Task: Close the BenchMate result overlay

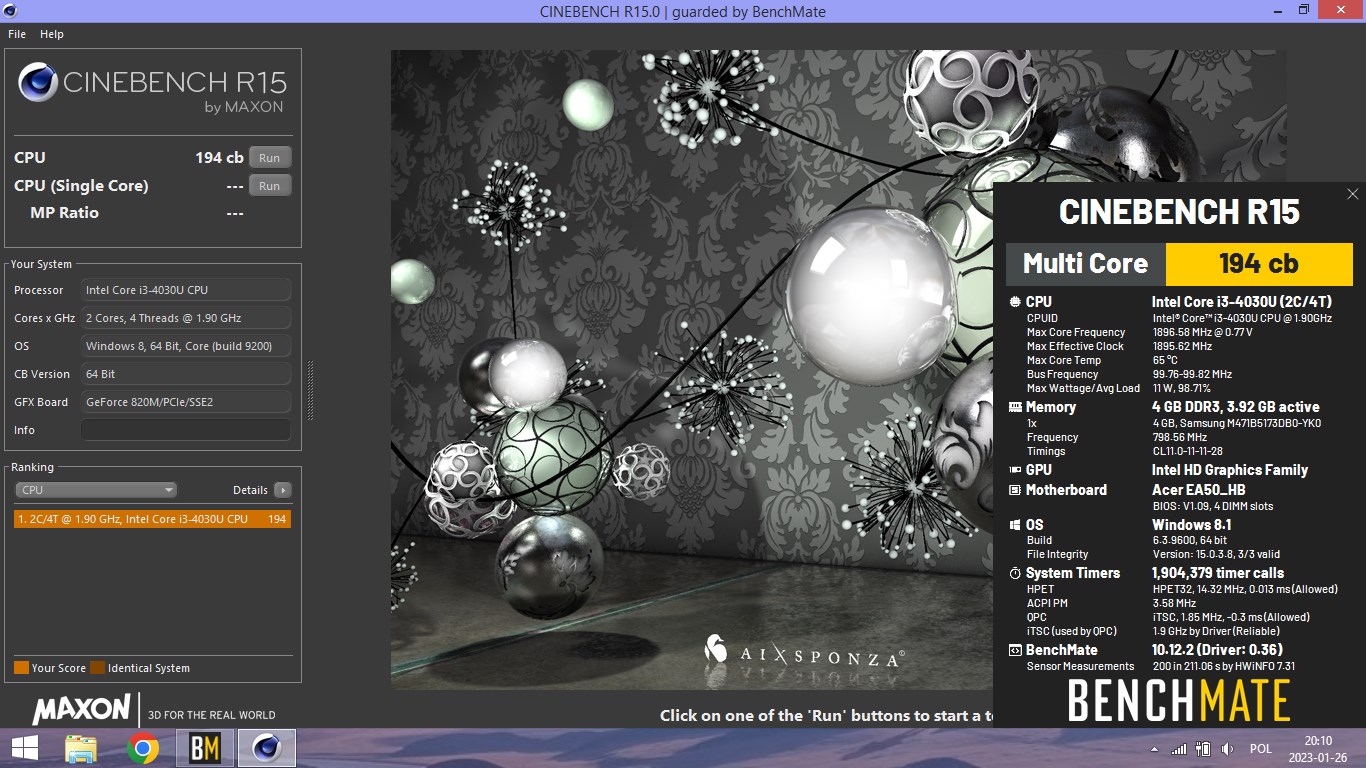Action: [1353, 194]
